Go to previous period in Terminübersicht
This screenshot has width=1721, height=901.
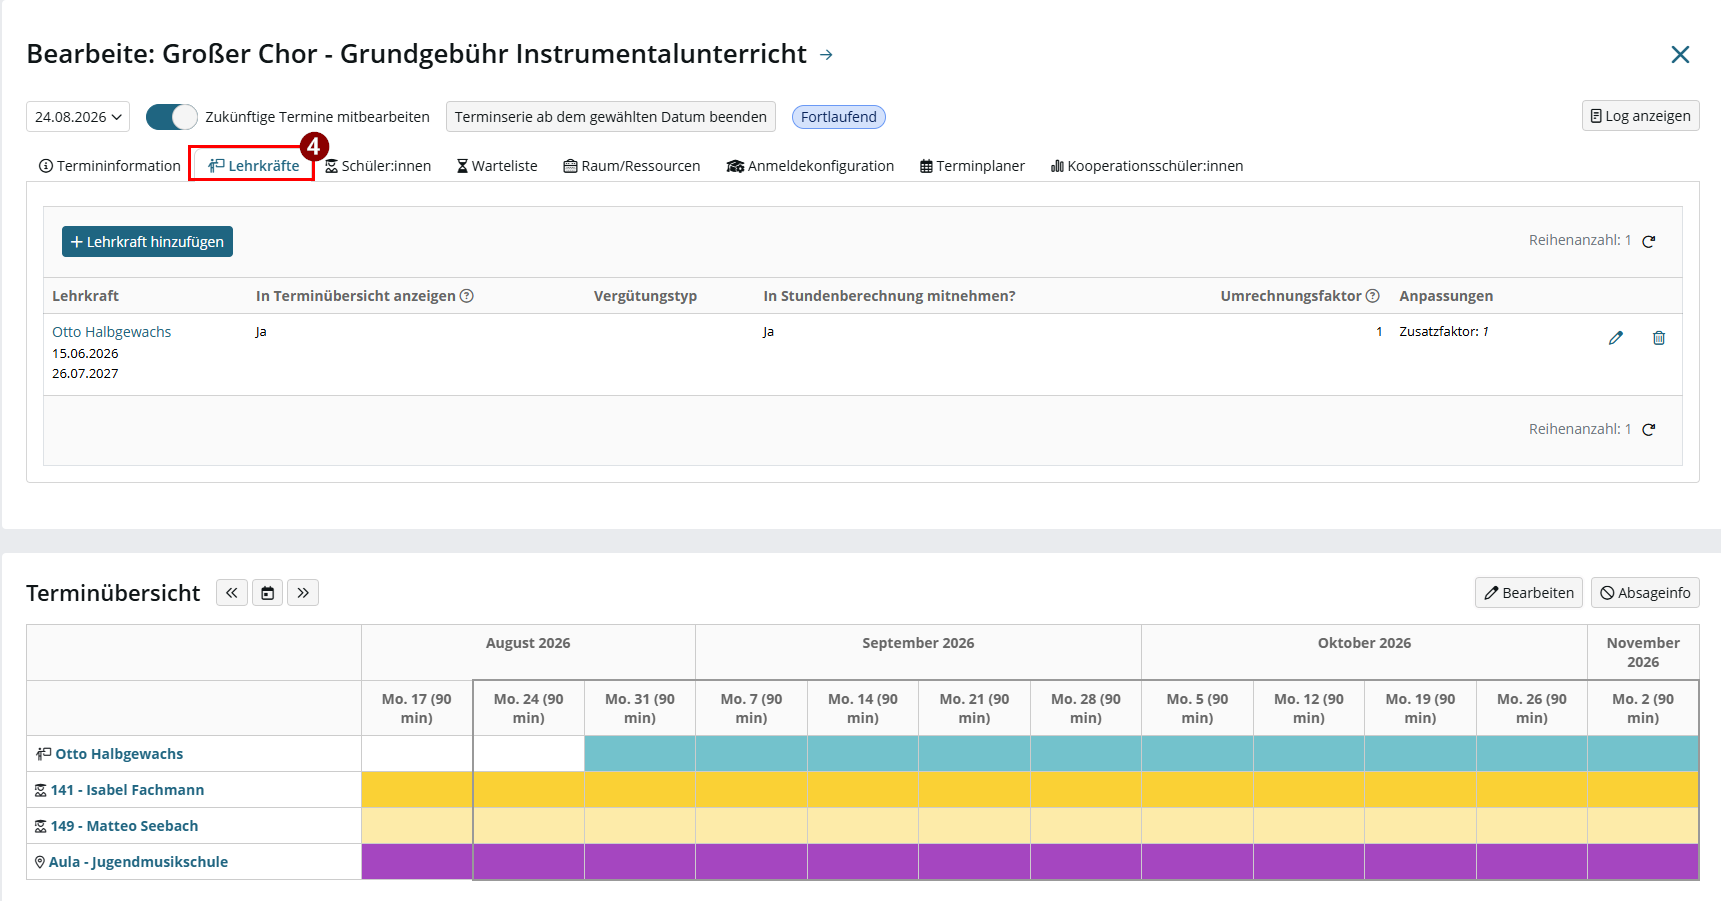(232, 593)
